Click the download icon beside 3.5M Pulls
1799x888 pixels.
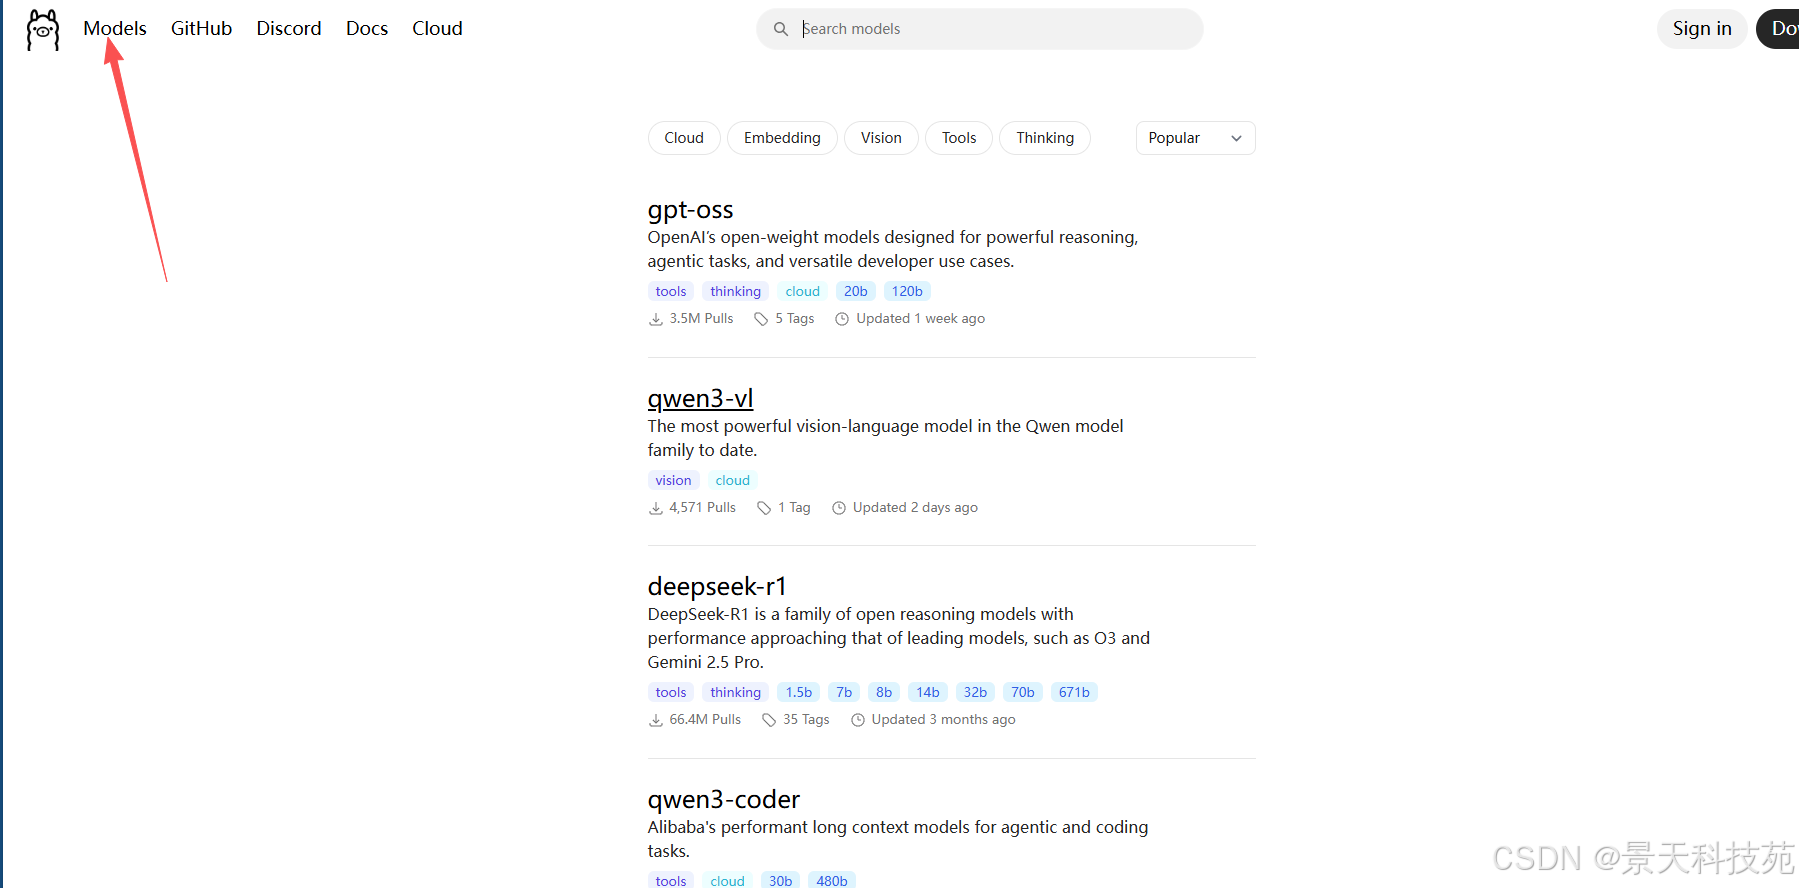tap(656, 319)
